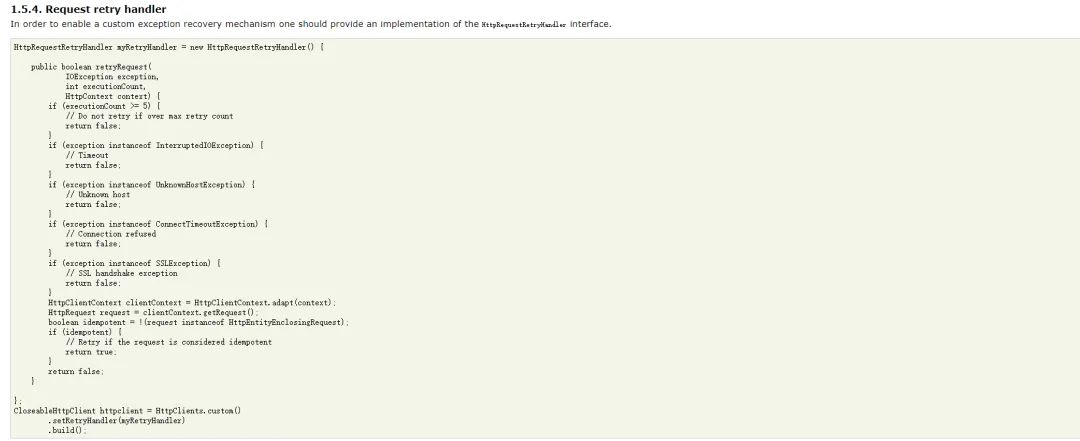
Task: Click the SSLException condition line
Action: 134,263
